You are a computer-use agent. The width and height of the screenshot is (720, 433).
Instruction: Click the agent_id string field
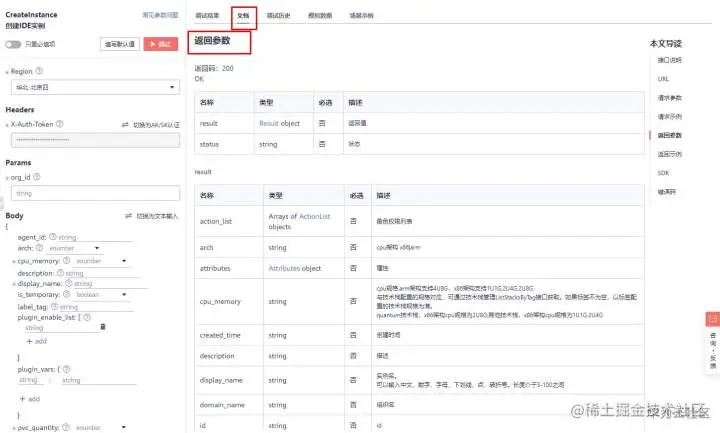click(x=95, y=237)
